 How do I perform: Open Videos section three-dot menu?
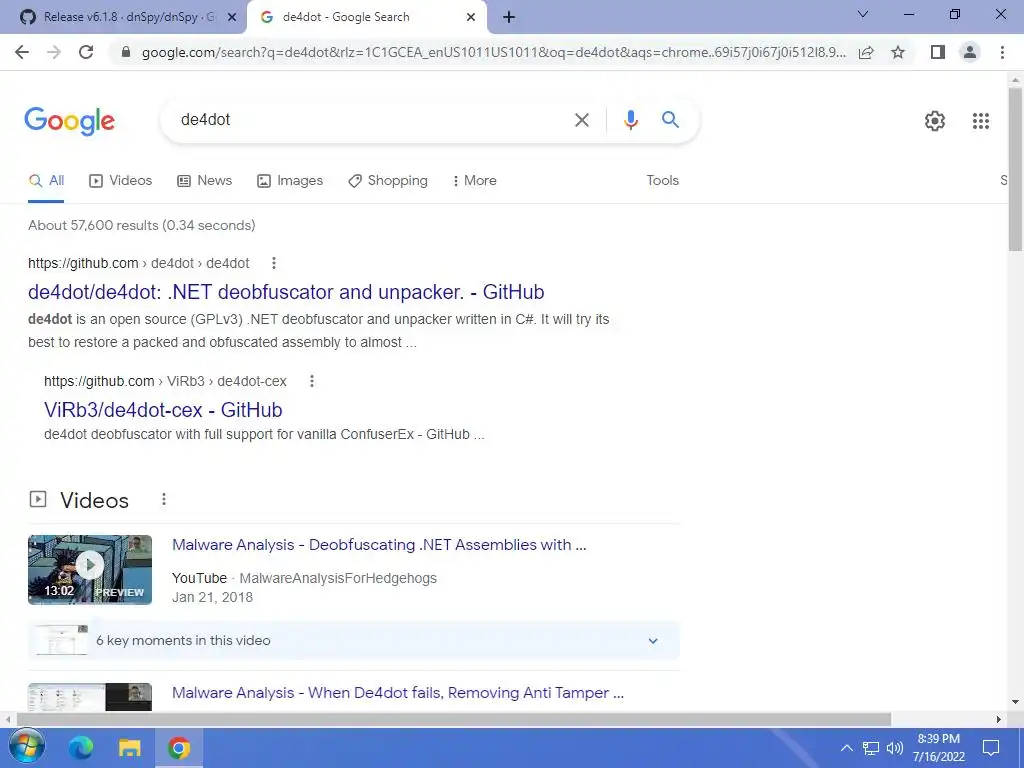[x=164, y=500]
